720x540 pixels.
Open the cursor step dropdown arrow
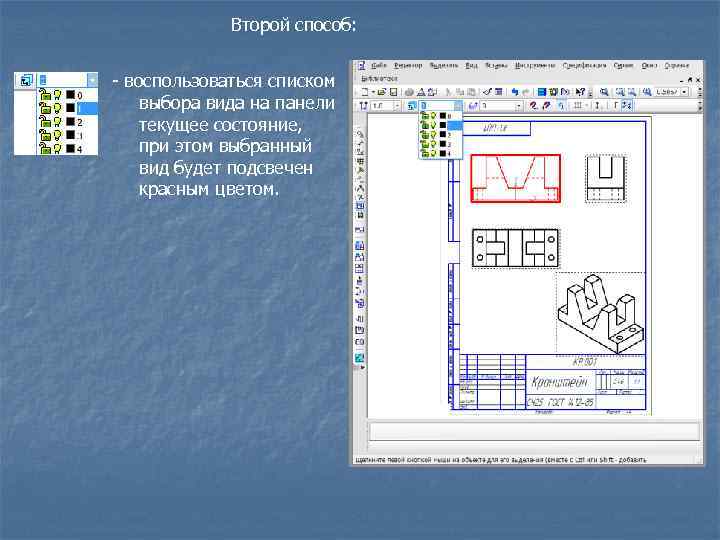(397, 106)
